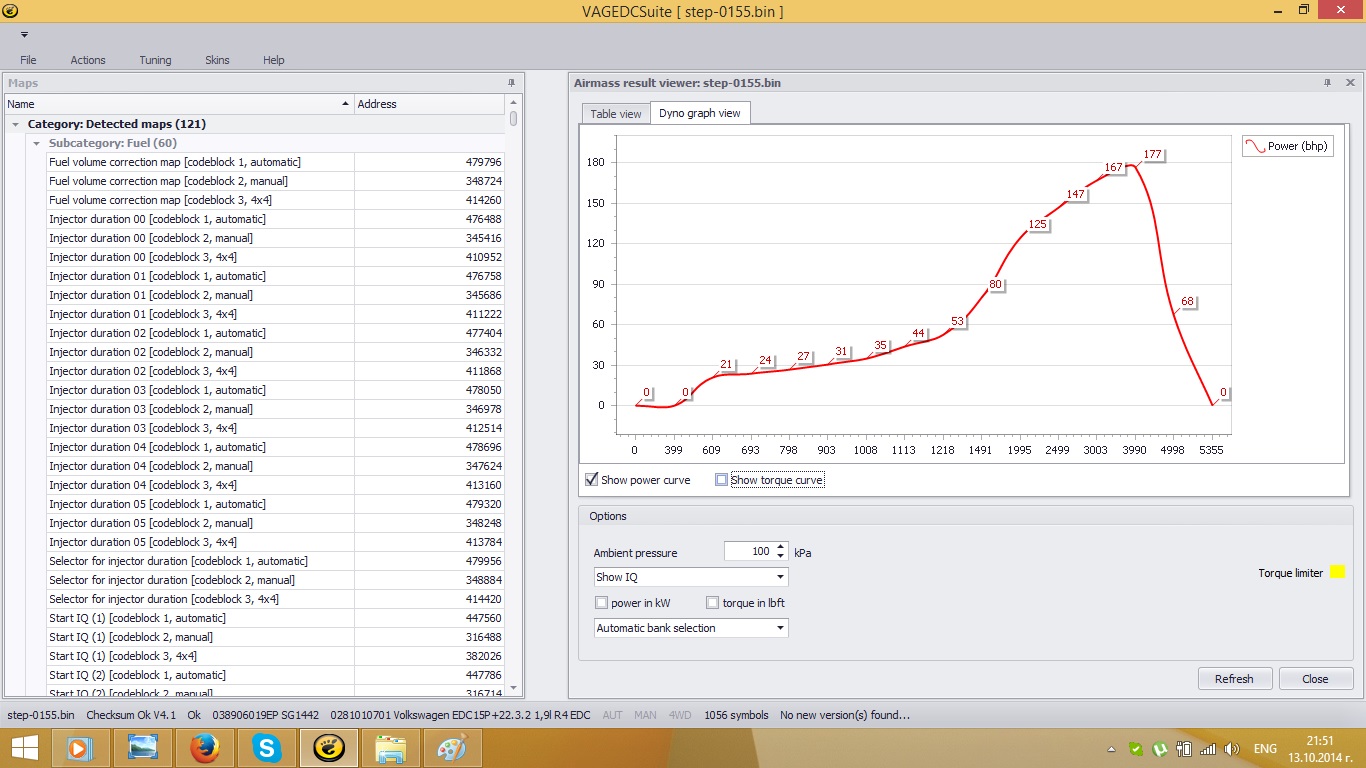This screenshot has width=1366, height=768.
Task: Close the Airmass result viewer panel with X
Action: click(x=1350, y=83)
